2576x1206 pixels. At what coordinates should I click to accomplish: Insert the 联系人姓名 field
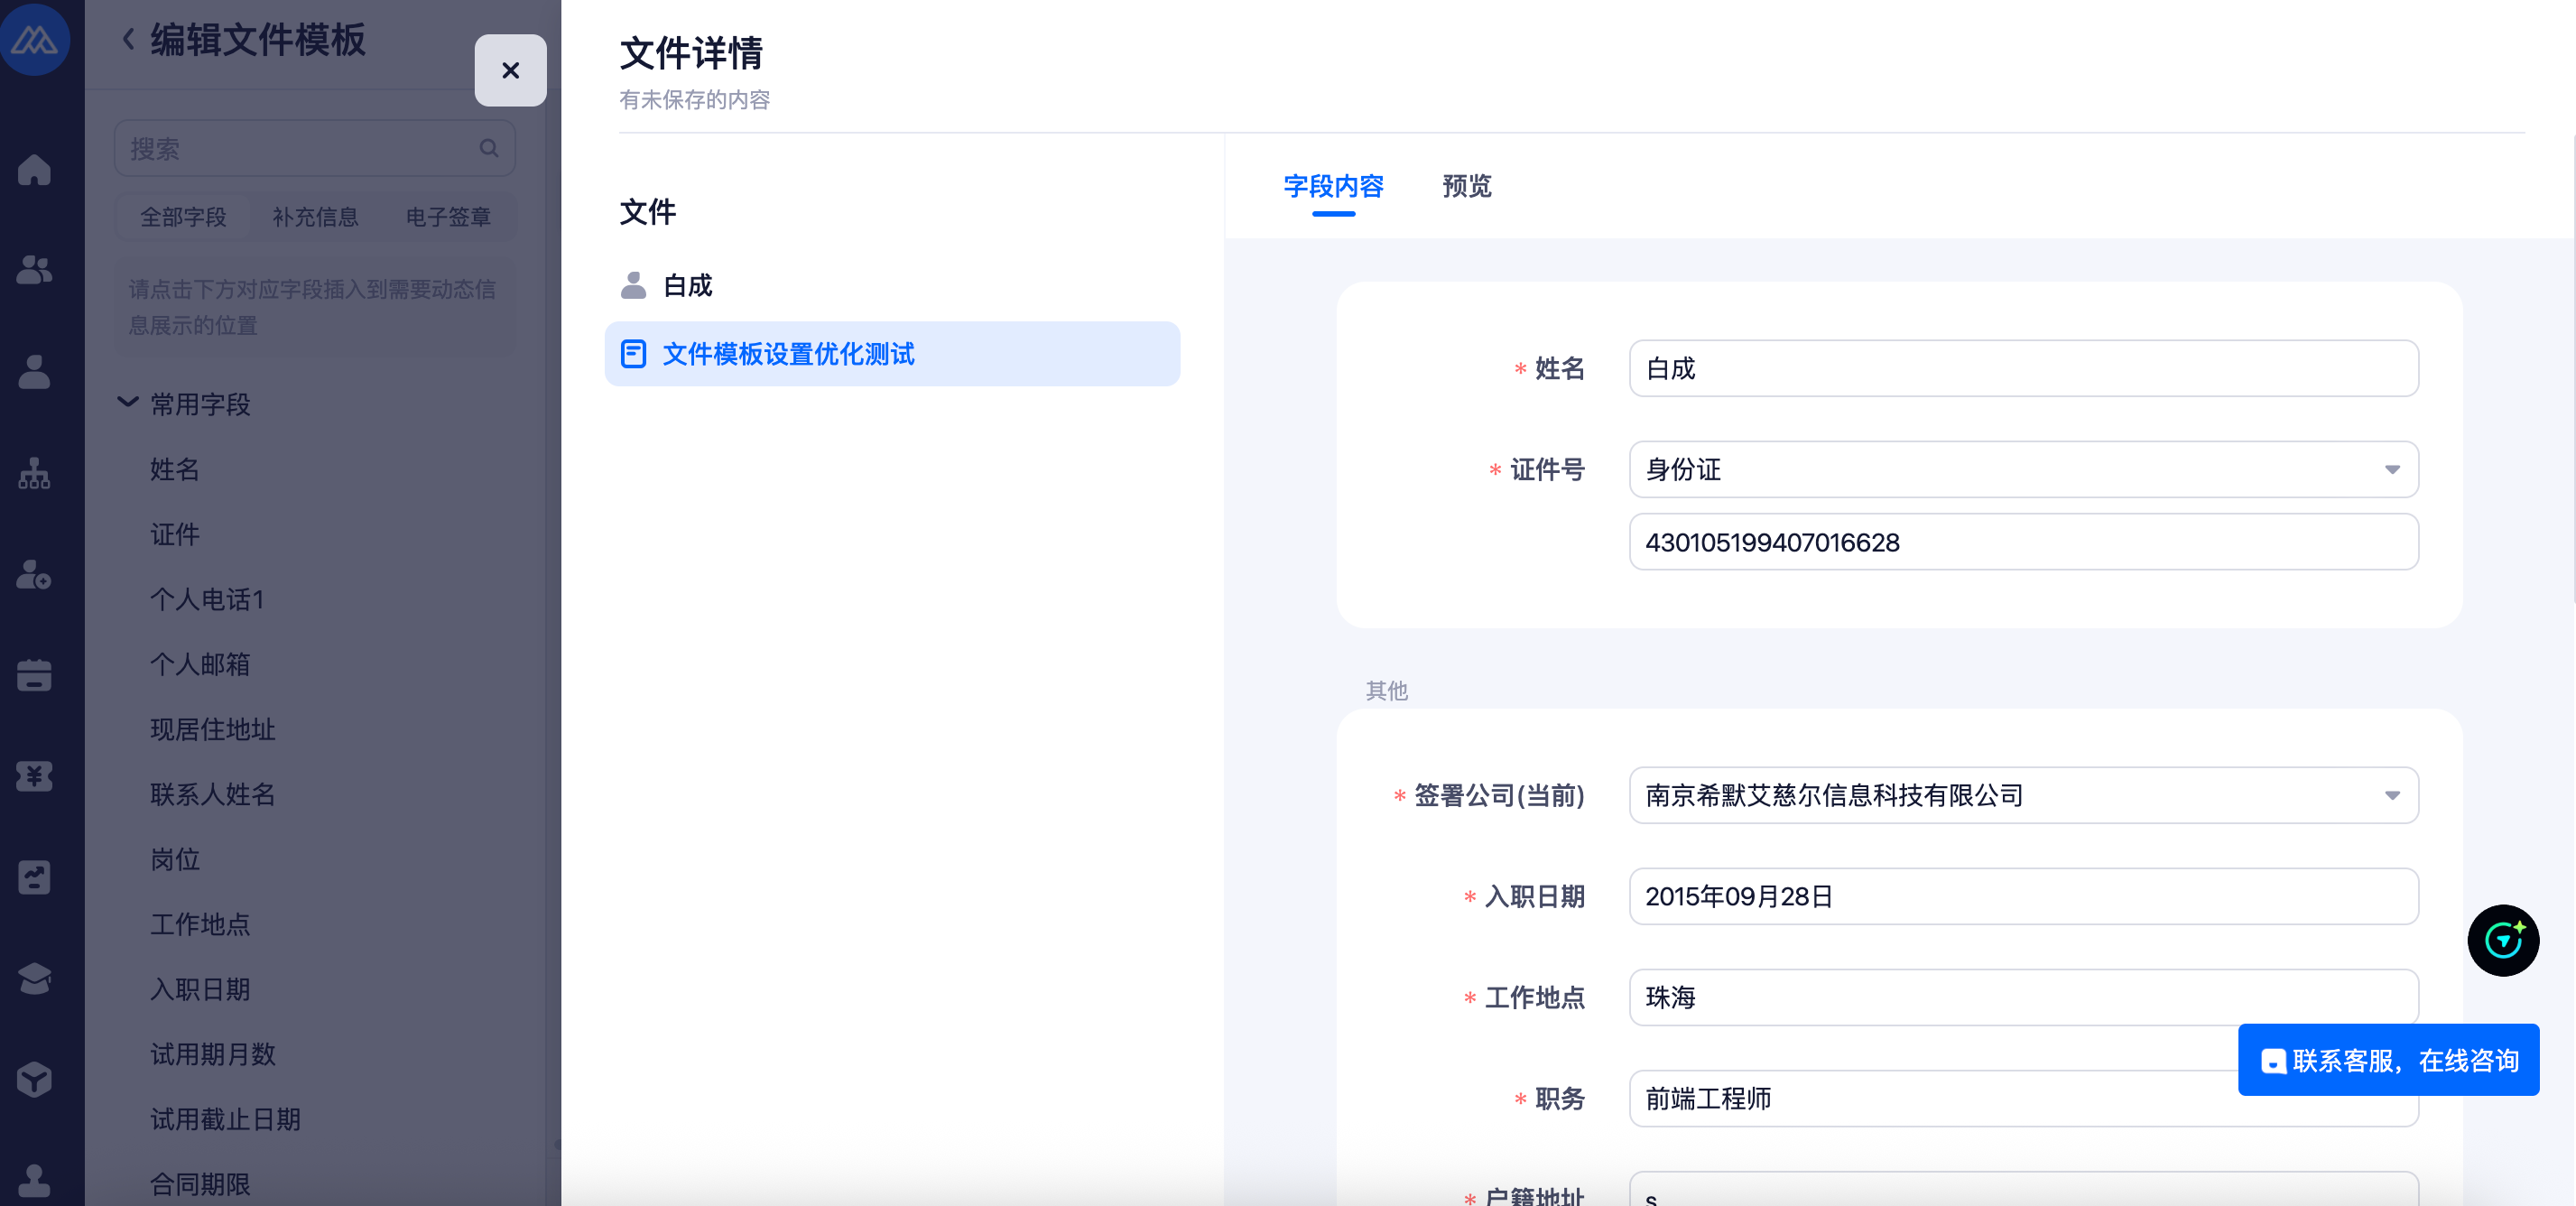[x=213, y=794]
